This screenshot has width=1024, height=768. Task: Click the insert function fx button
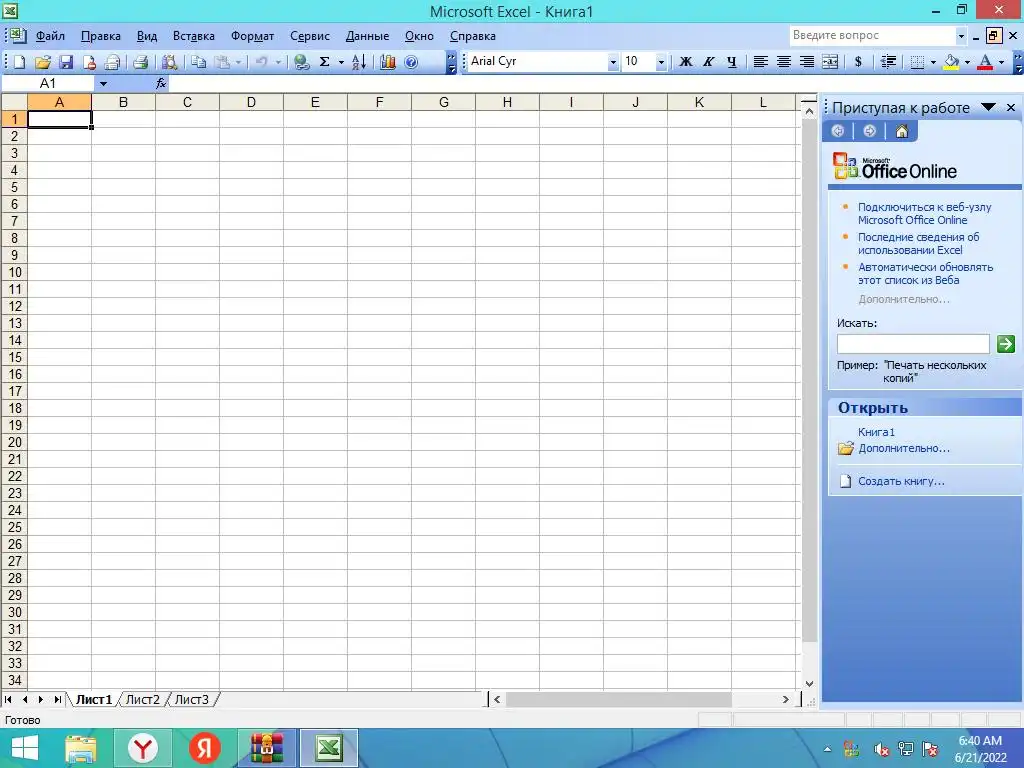161,84
